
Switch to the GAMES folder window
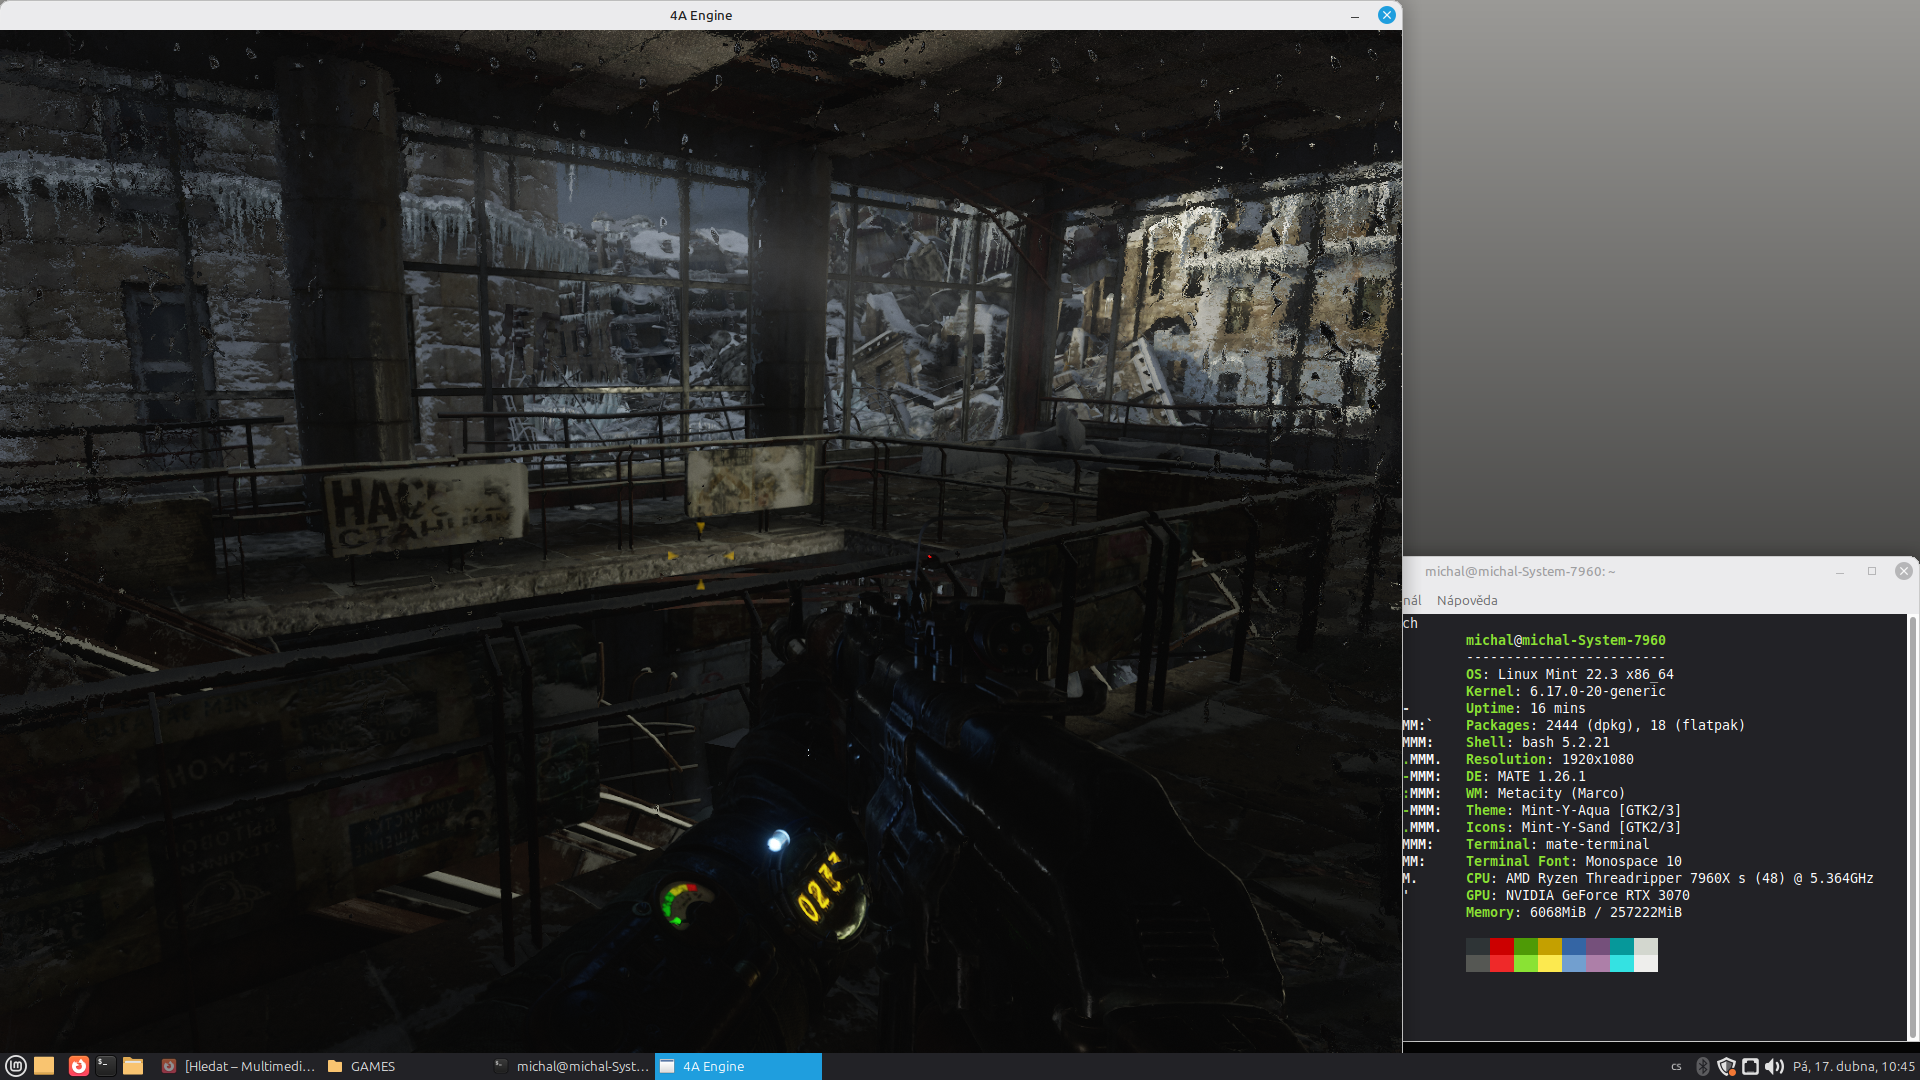pyautogui.click(x=362, y=1066)
